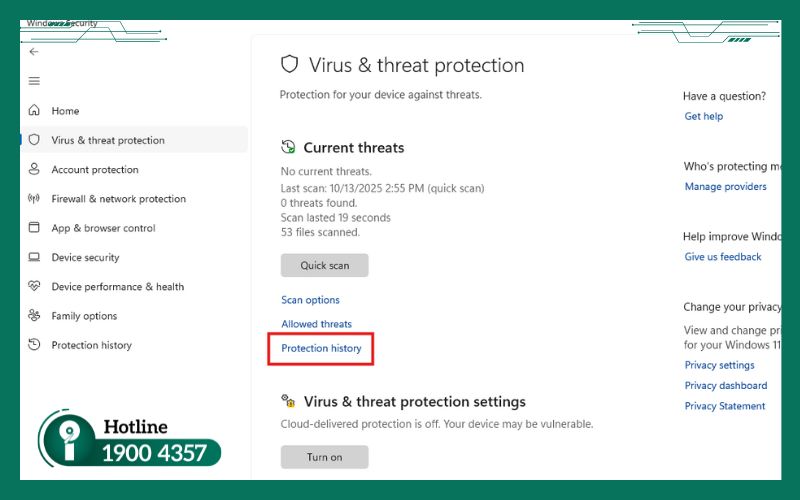Select Virus & threat protection in sidebar
Viewport: 800px width, 500px height.
[x=108, y=141]
